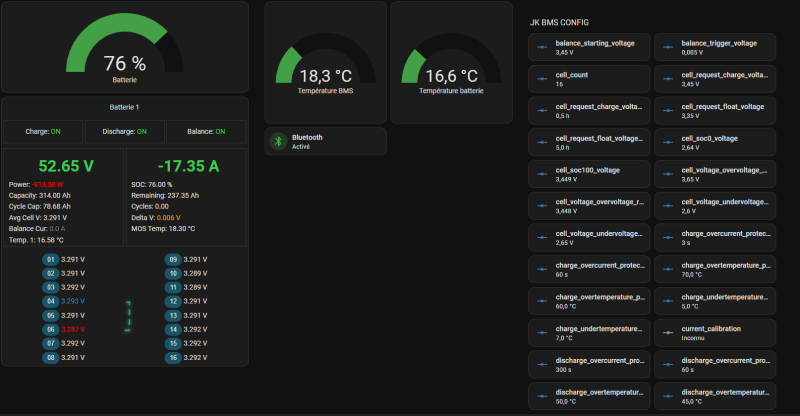Click the cell 06 badge with red voltage
The width and height of the screenshot is (800, 416).
tap(51, 329)
